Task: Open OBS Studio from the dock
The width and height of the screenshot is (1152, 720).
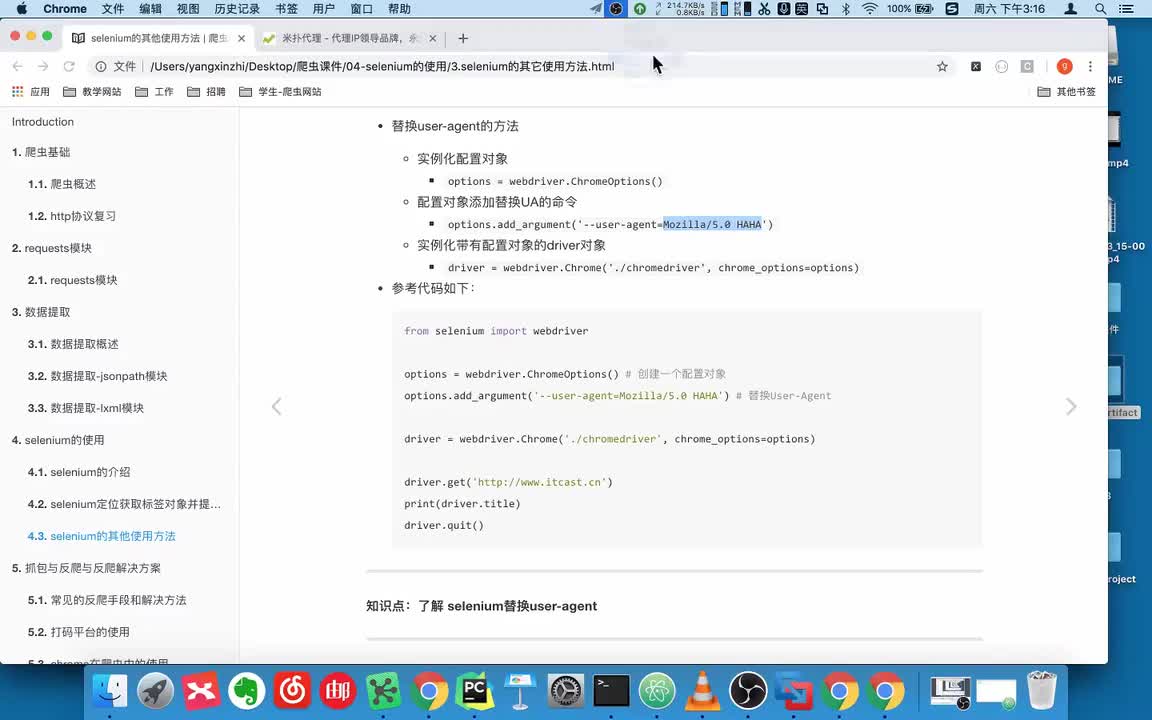Action: 748,691
